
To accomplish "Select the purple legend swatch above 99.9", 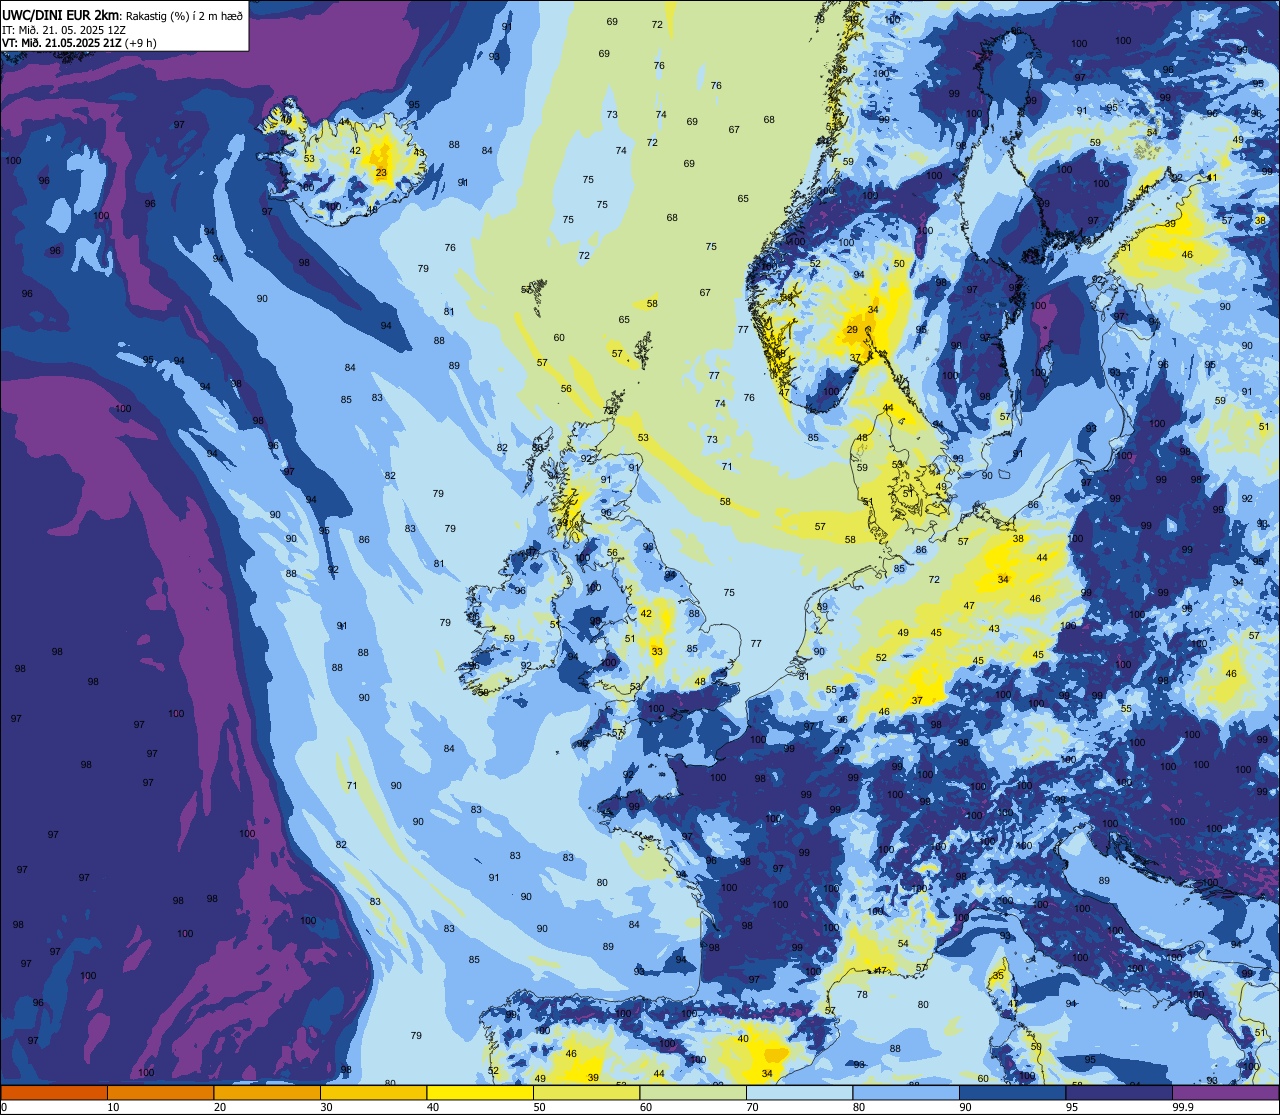I will point(1225,1093).
